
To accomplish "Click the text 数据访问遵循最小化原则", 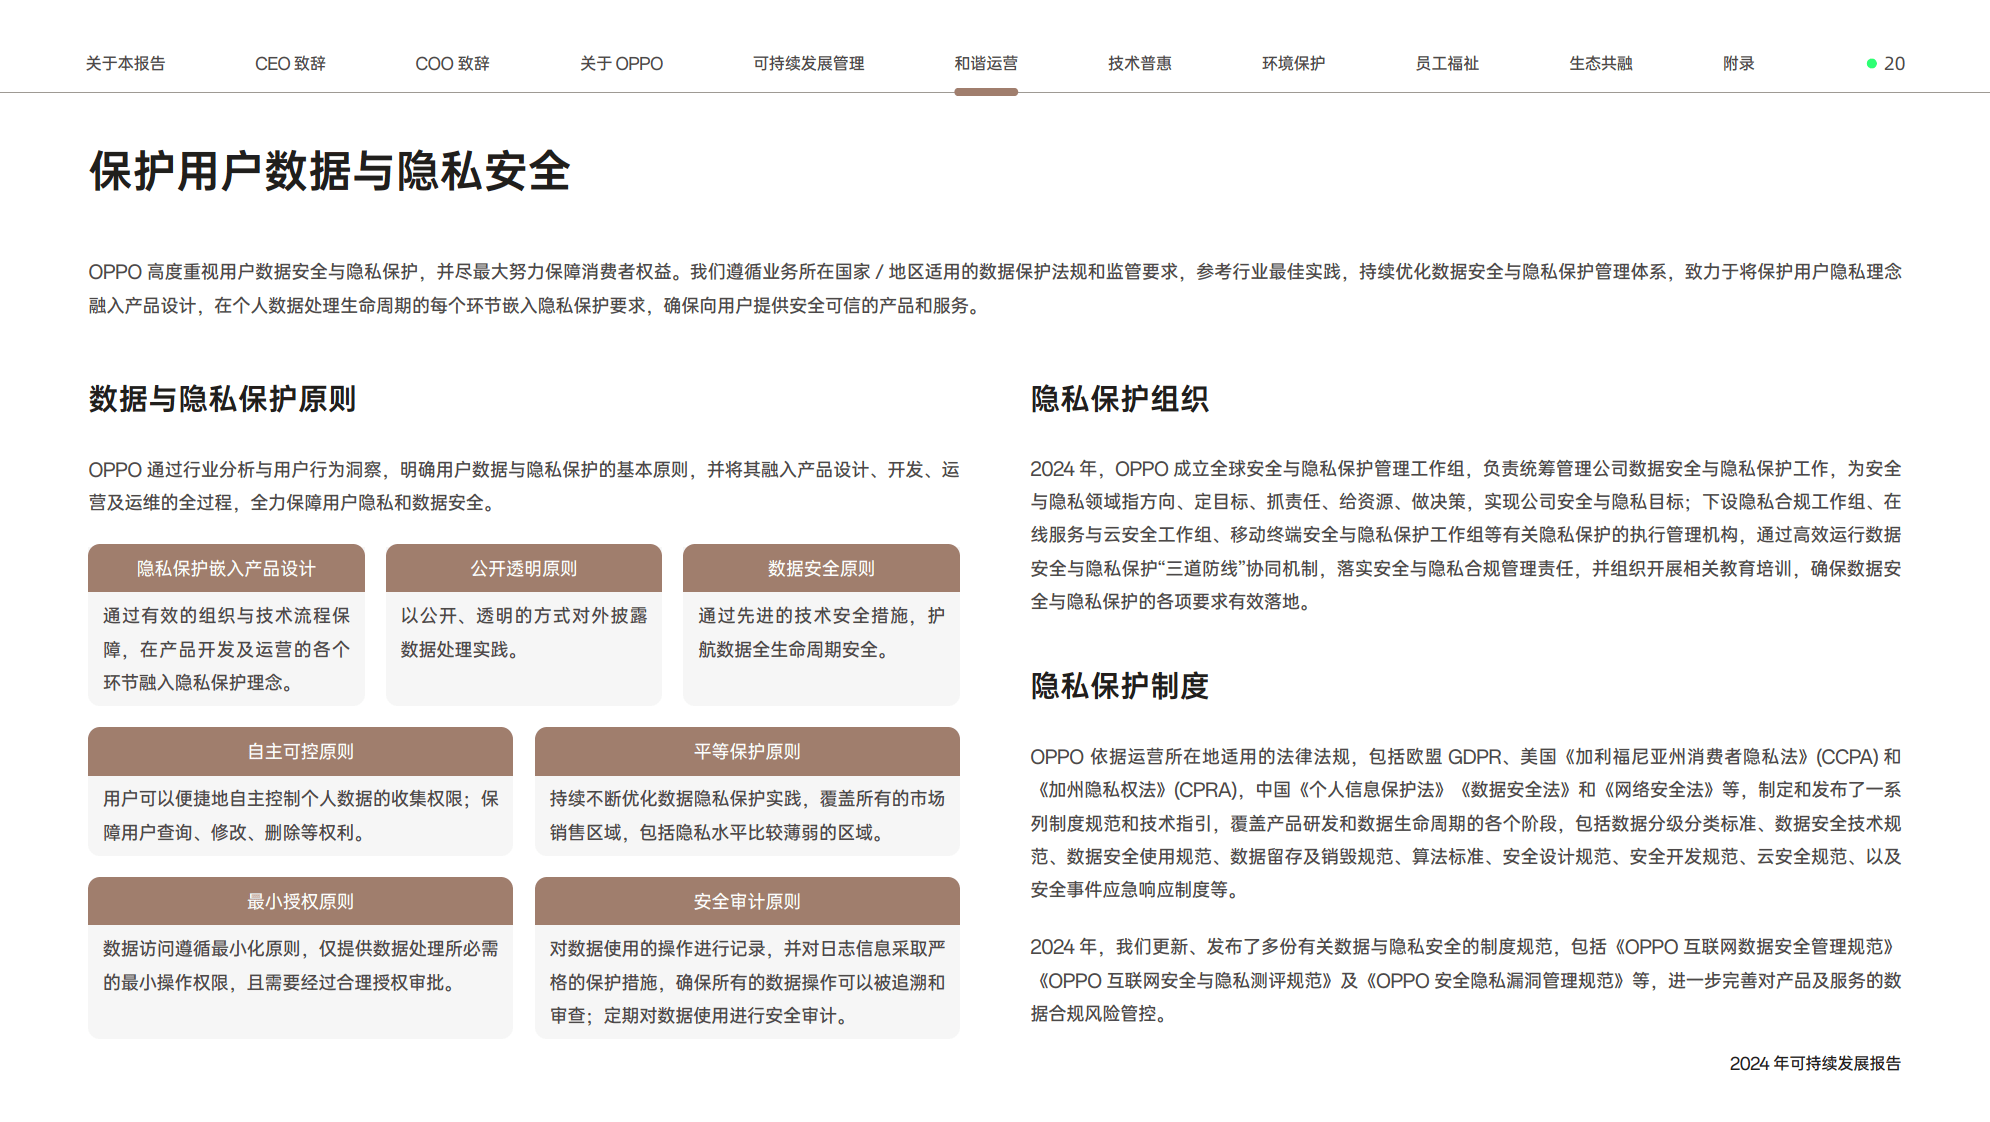I will [201, 949].
